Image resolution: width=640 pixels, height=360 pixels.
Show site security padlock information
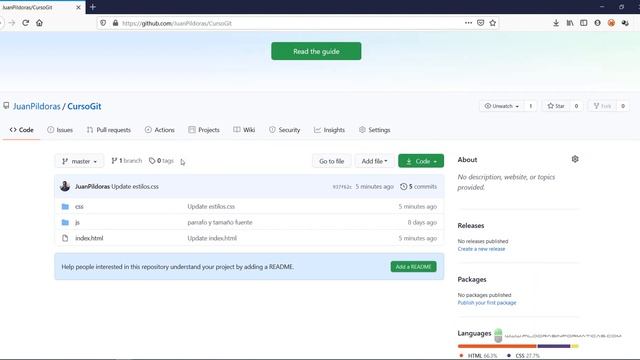[x=116, y=23]
